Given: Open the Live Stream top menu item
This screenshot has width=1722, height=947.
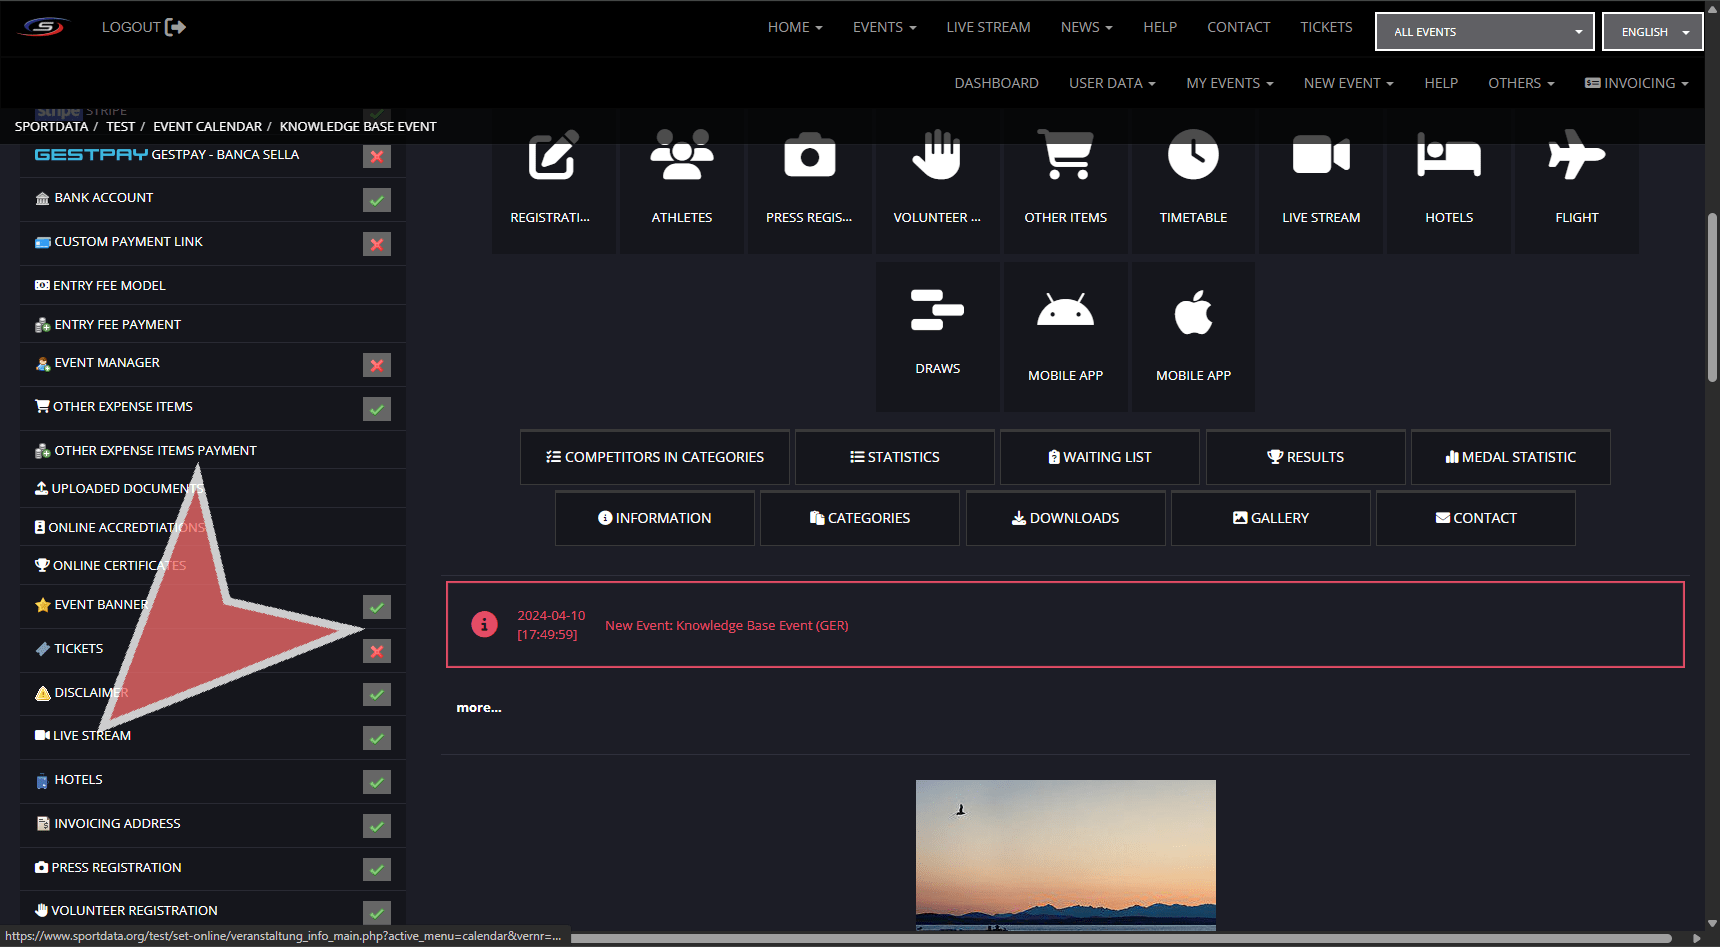Looking at the screenshot, I should tap(988, 27).
